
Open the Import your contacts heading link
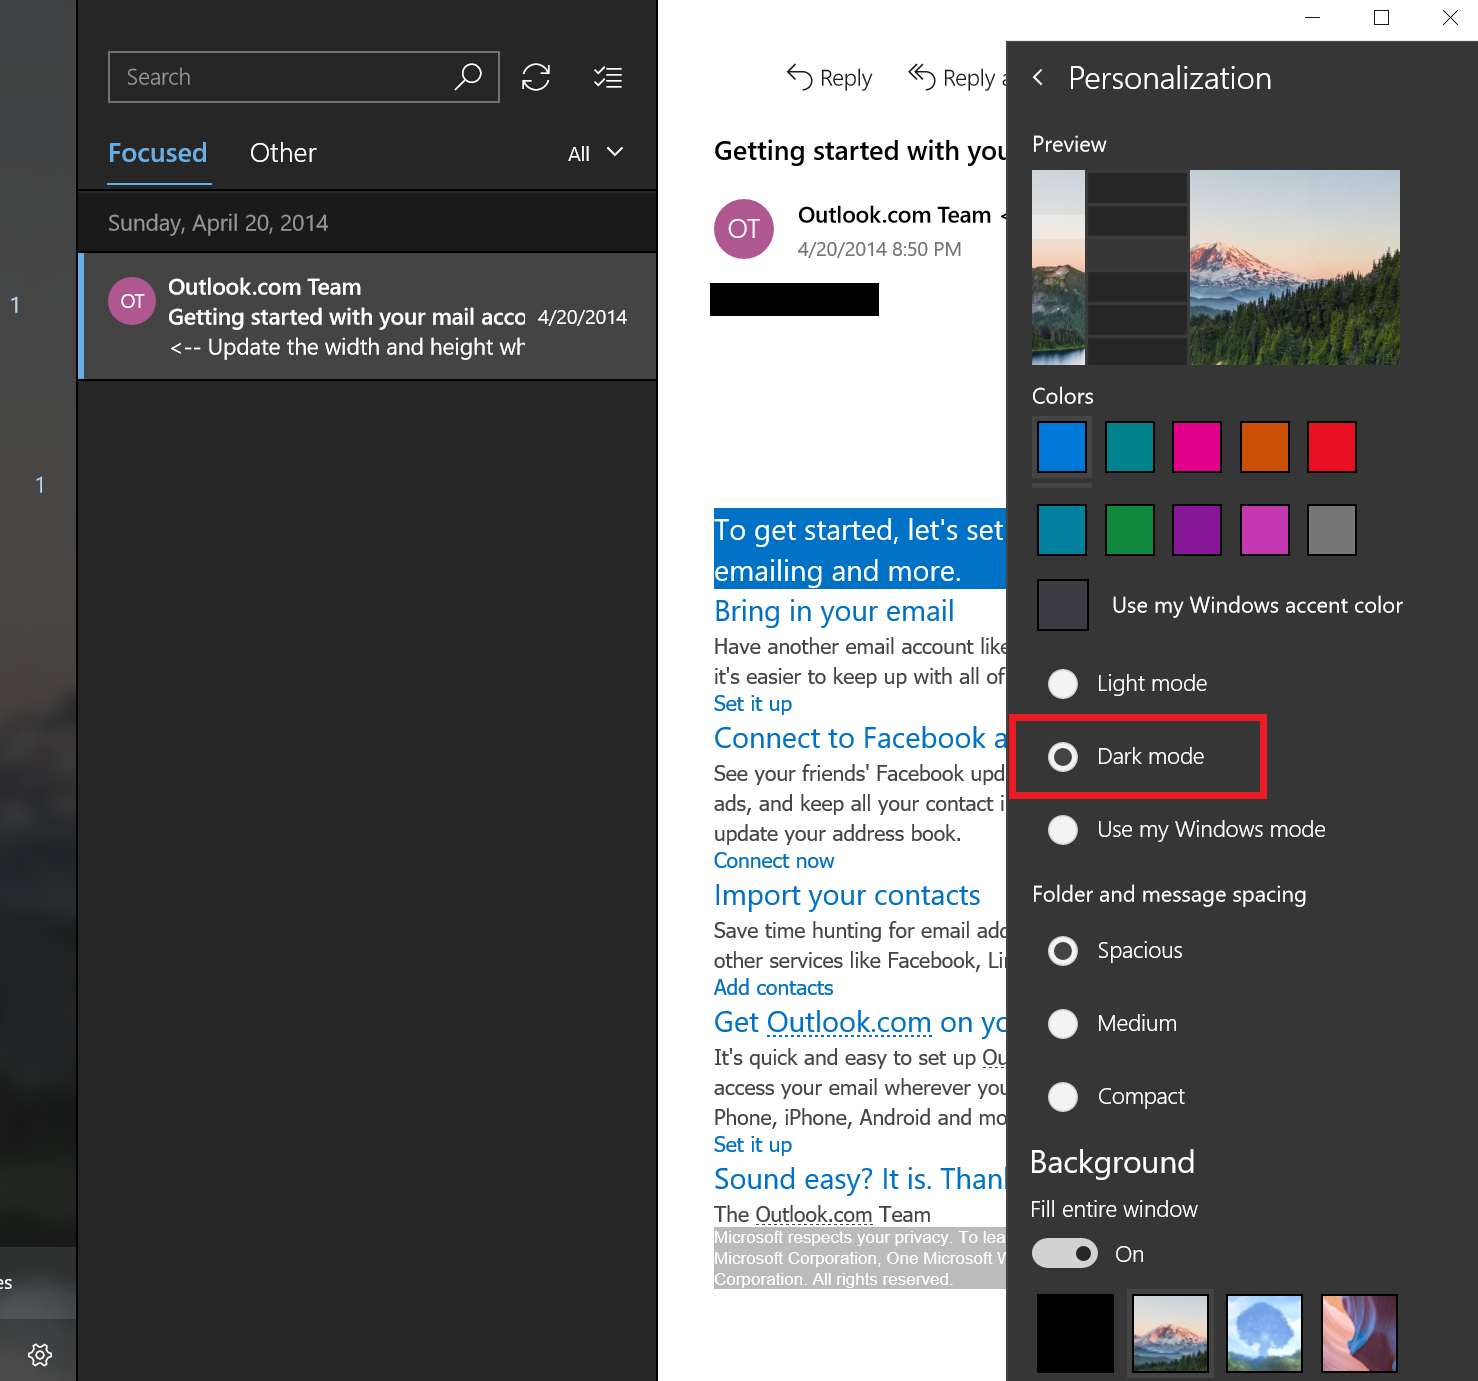pyautogui.click(x=847, y=895)
